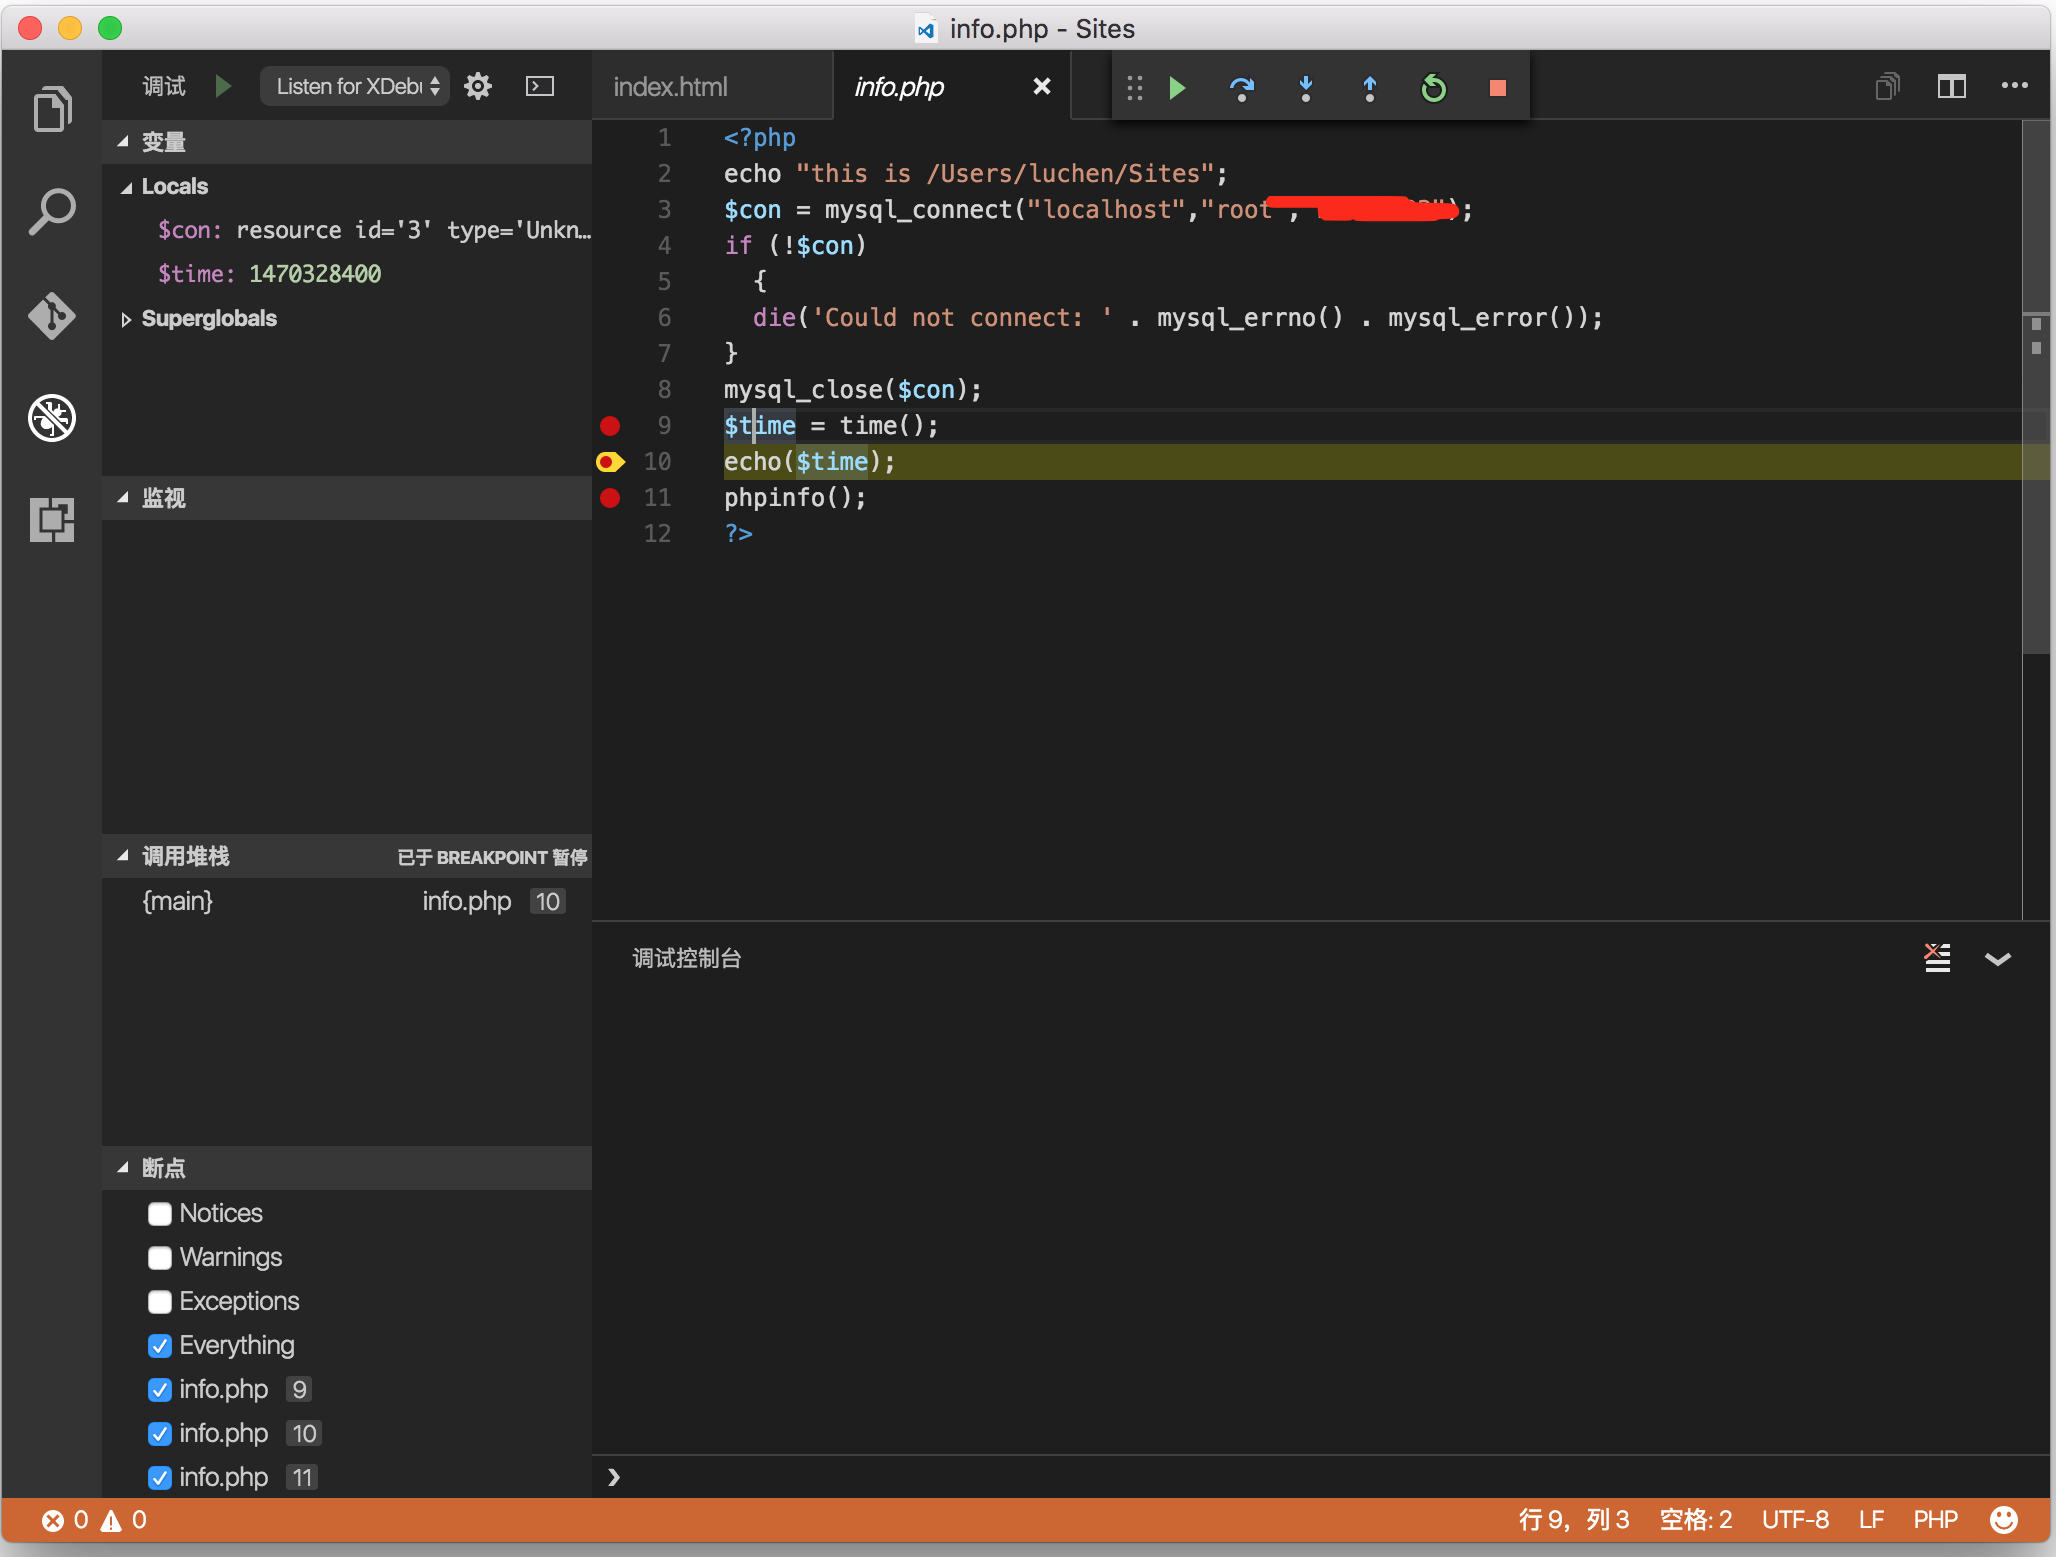Disable info.php line 10 breakpoint checkbox
This screenshot has height=1557, width=2056.
(x=160, y=1434)
